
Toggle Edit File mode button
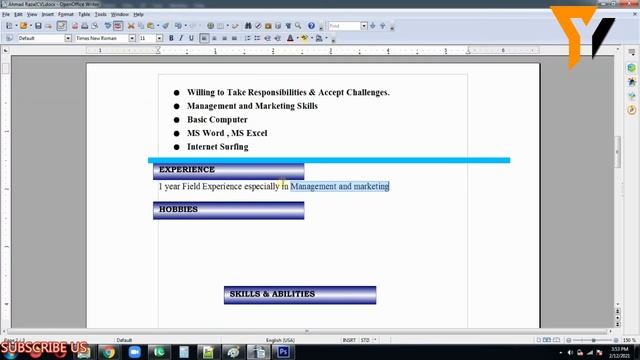coord(61,26)
